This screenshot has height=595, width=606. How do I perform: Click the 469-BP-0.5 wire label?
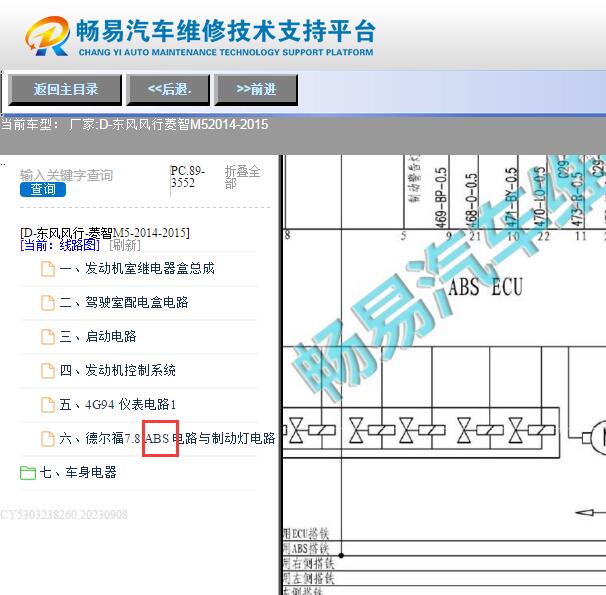pyautogui.click(x=441, y=198)
